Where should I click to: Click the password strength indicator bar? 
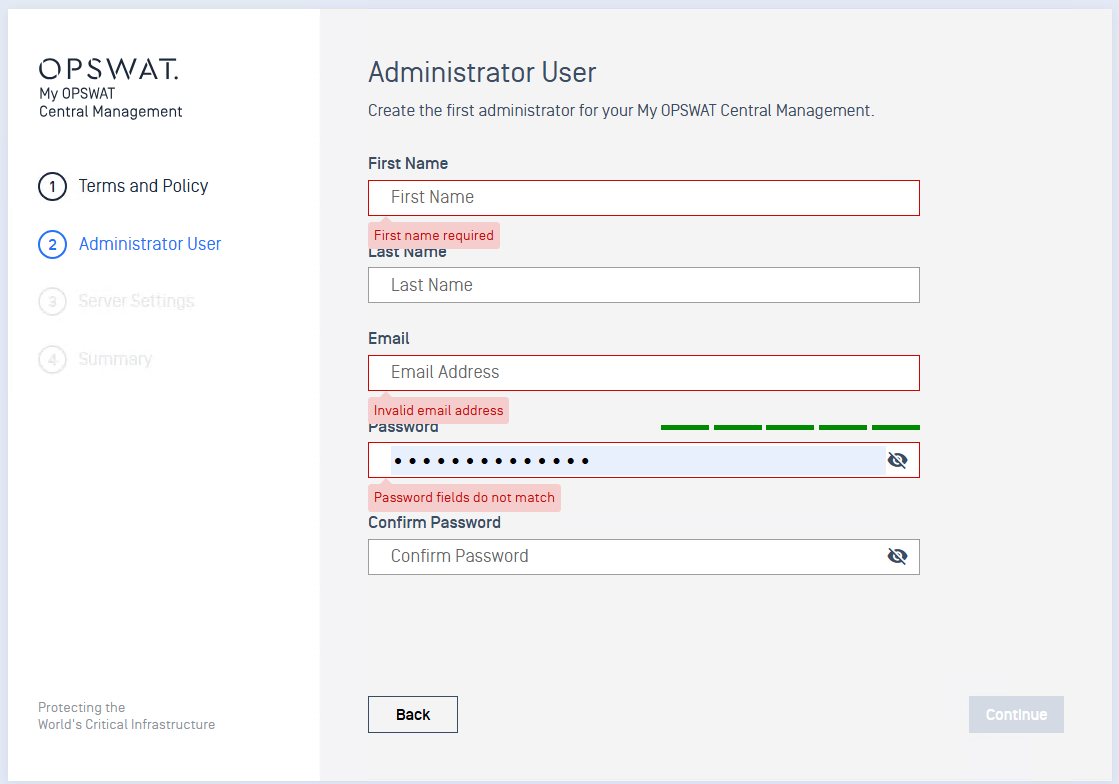(x=790, y=427)
